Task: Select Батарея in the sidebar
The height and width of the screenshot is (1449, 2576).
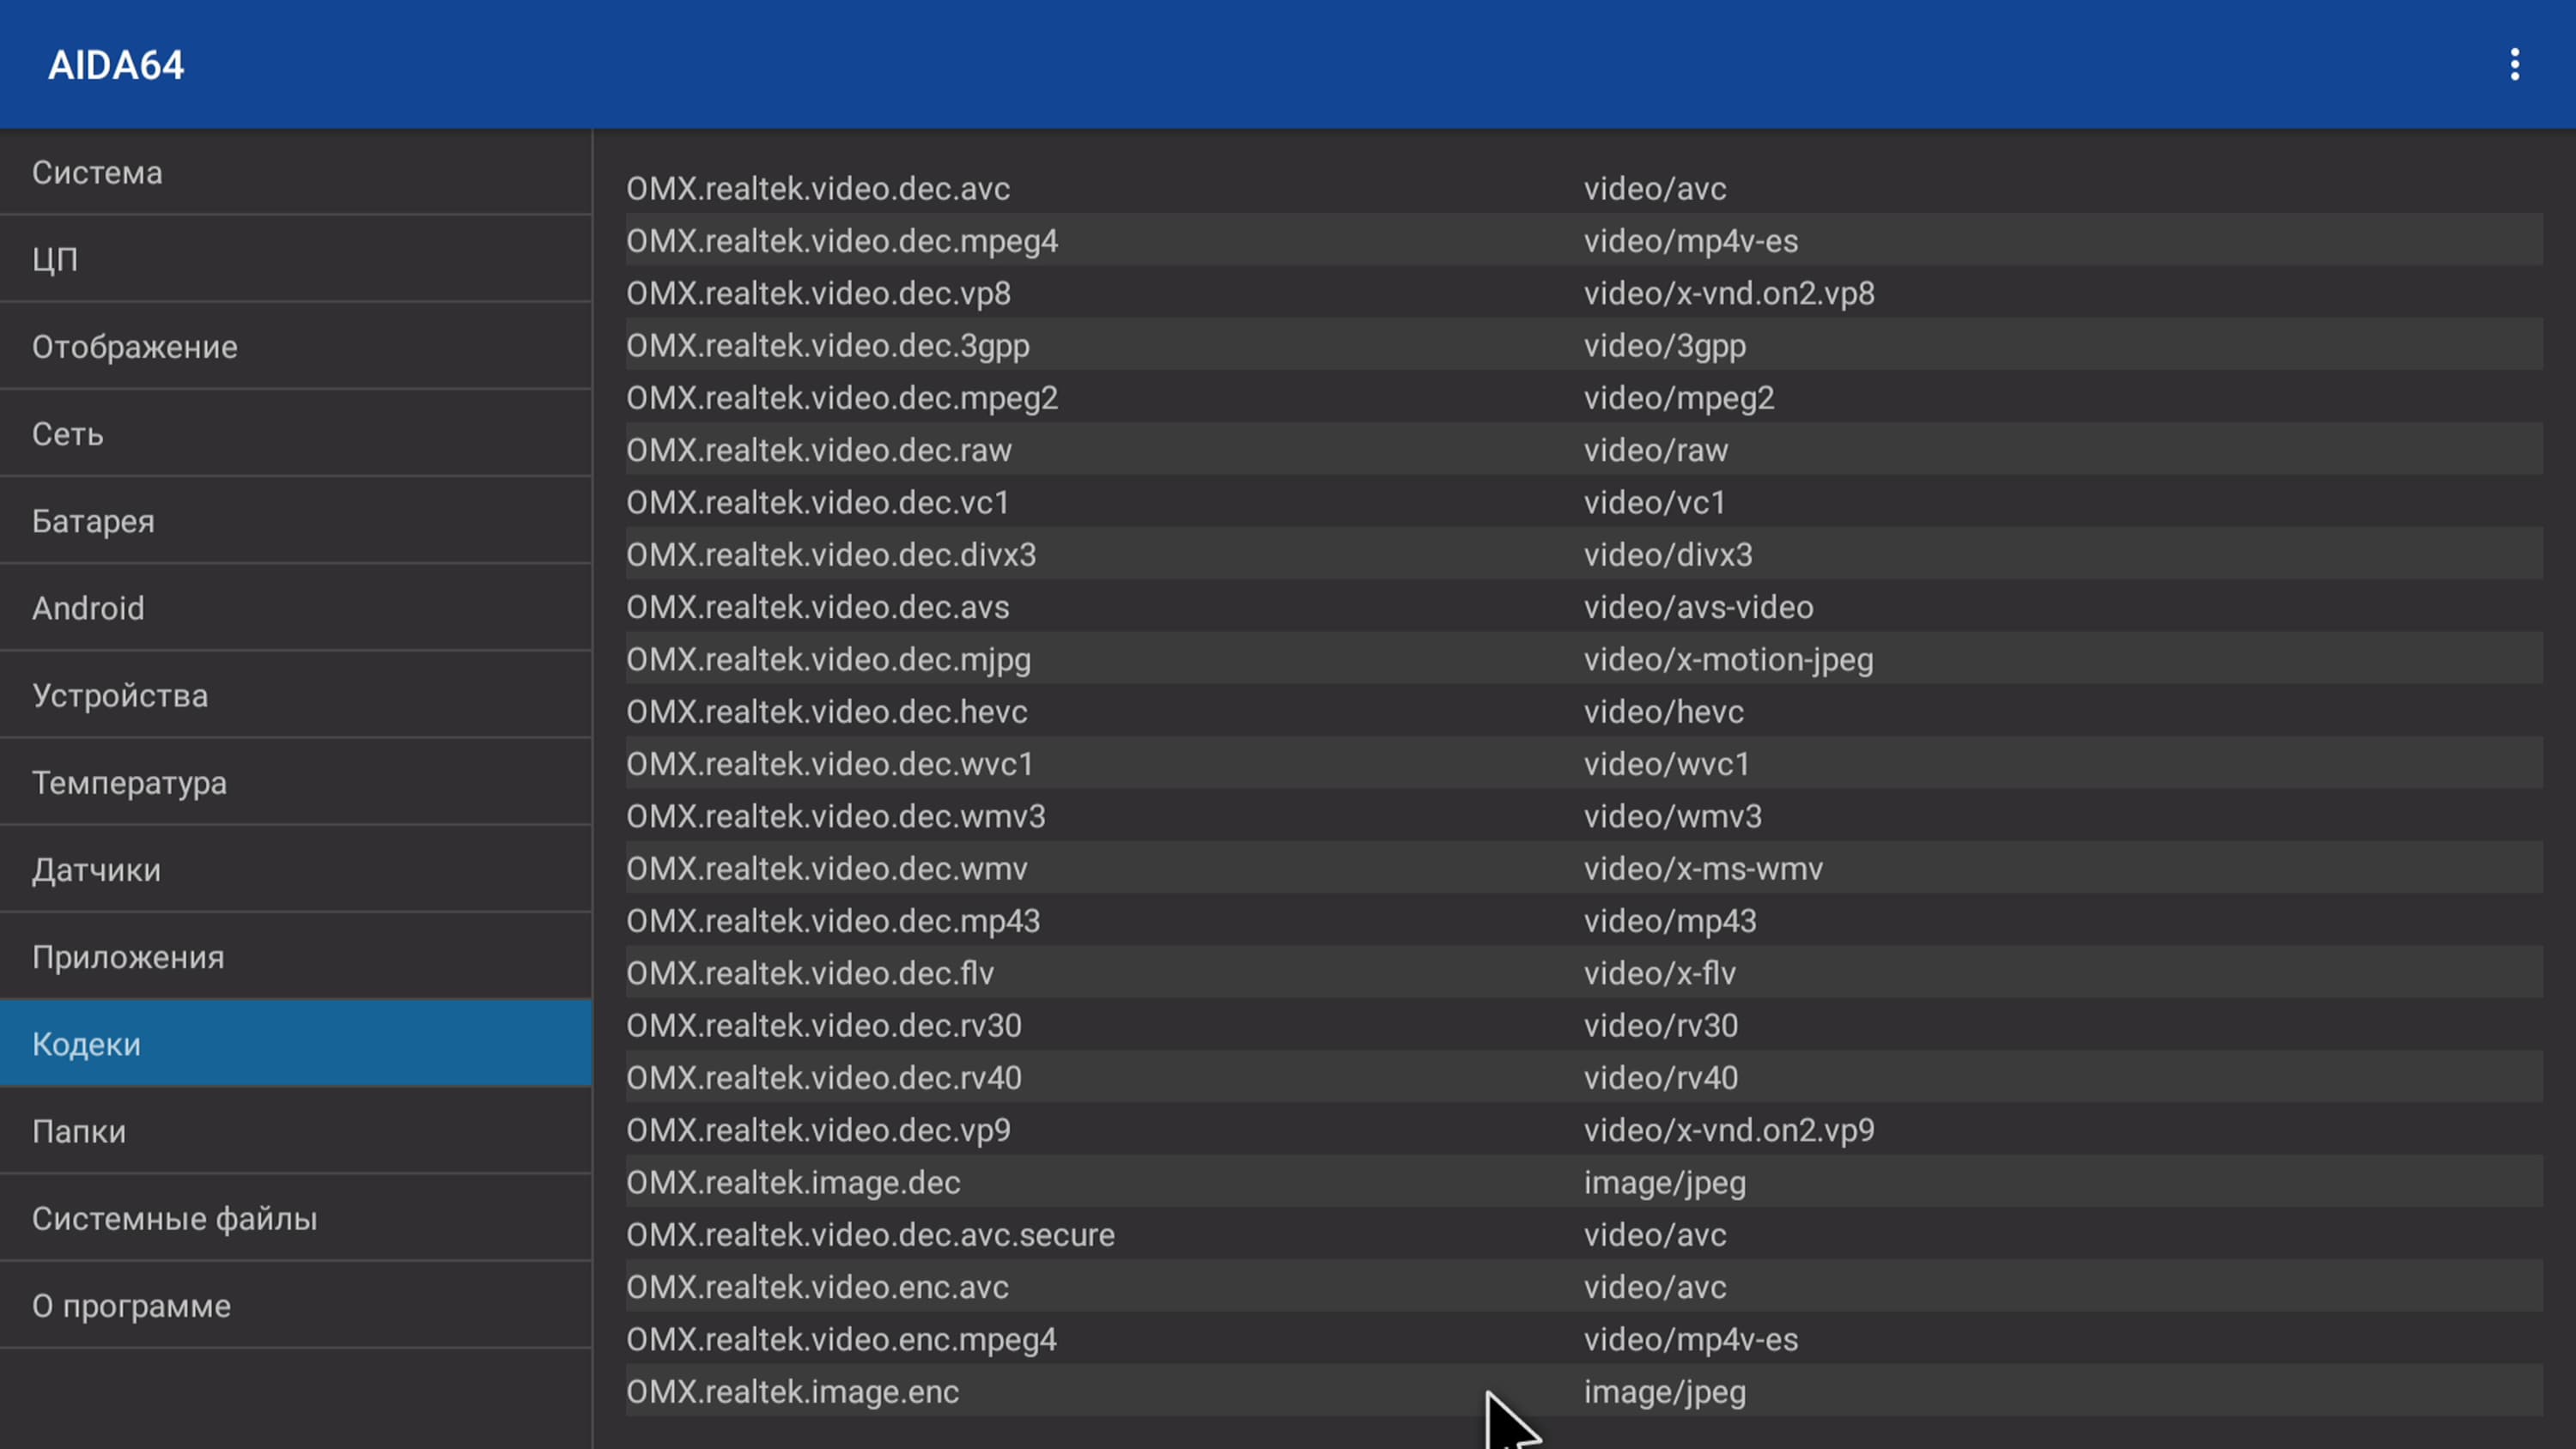Action: click(x=296, y=520)
